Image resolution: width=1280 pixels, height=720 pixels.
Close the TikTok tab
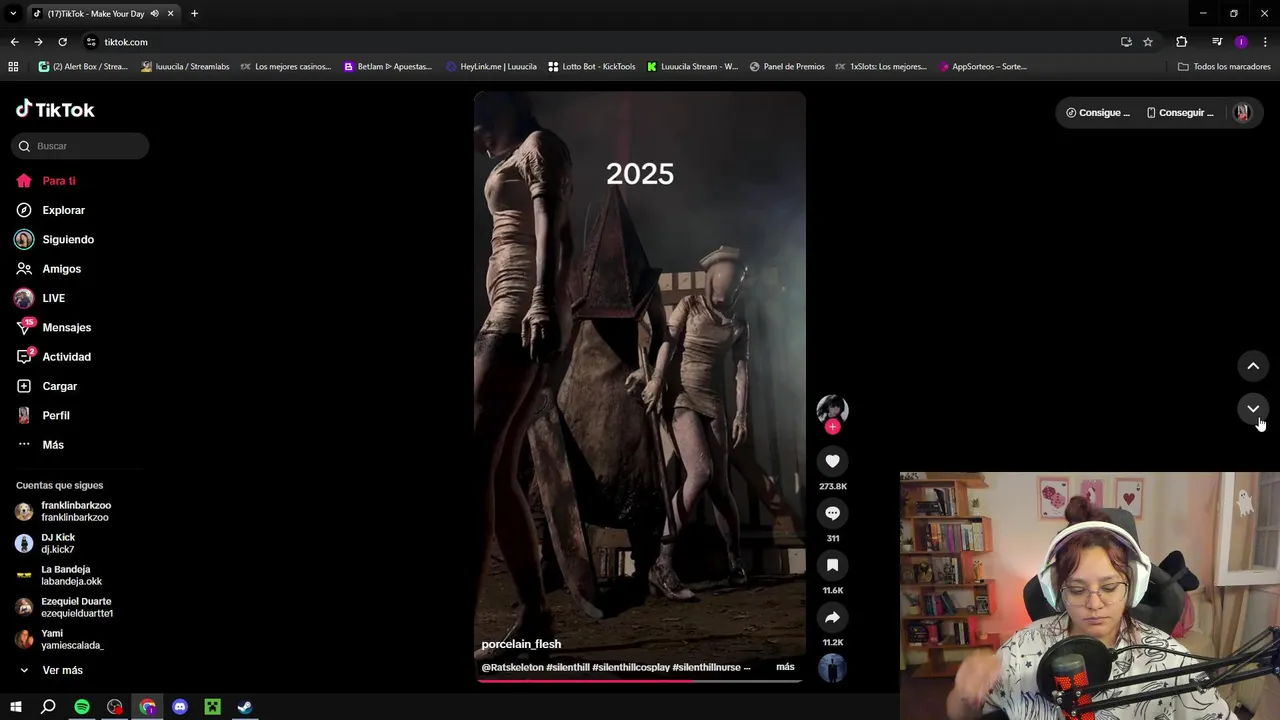click(170, 14)
